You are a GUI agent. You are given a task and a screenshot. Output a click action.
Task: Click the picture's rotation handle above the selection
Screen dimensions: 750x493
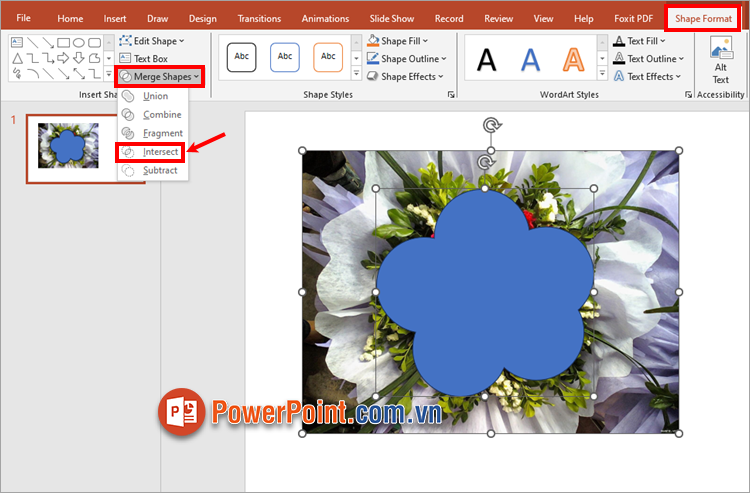click(x=492, y=126)
